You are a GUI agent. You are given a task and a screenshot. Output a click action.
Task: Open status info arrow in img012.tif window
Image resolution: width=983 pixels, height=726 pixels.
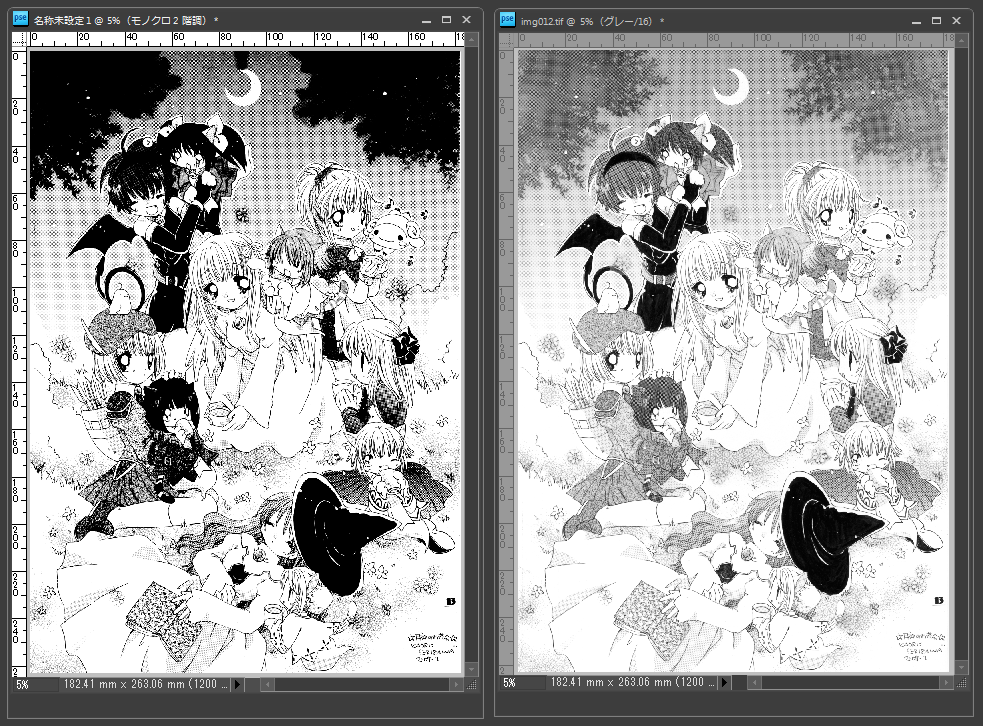point(724,682)
